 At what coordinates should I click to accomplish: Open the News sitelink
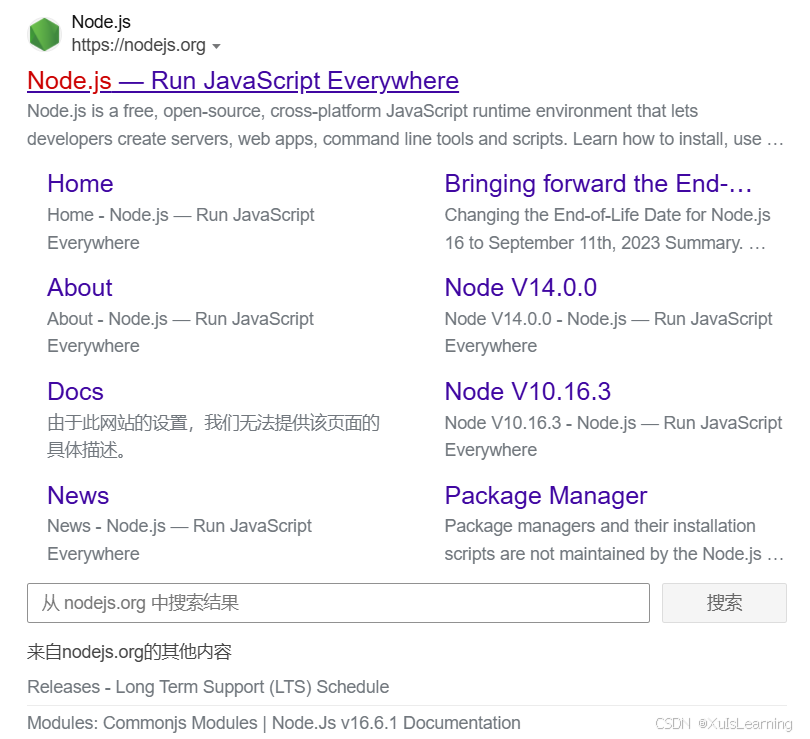coord(78,495)
